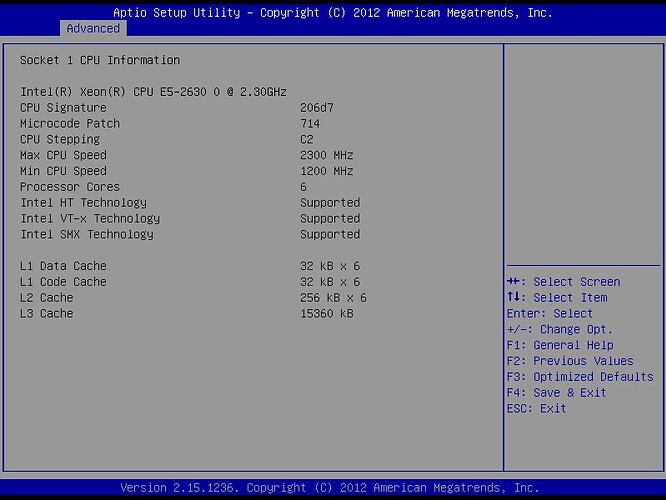666x500 pixels.
Task: Select the L2 Cache label
Action: tap(47, 297)
